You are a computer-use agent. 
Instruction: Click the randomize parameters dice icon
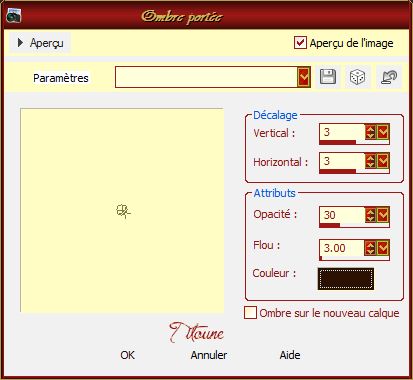(x=357, y=77)
